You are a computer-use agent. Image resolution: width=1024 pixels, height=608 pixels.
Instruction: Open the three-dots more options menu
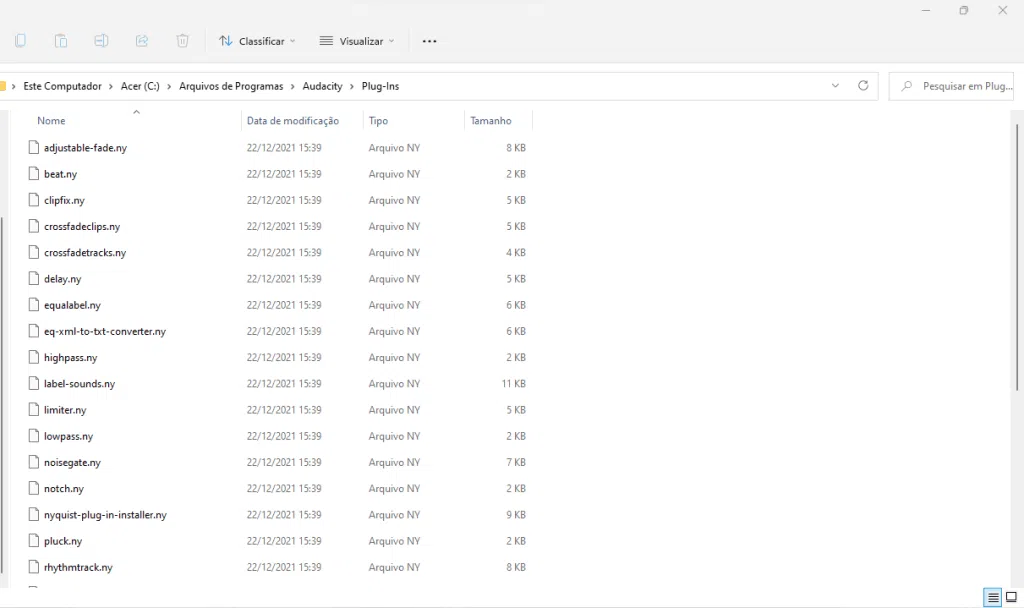click(430, 41)
